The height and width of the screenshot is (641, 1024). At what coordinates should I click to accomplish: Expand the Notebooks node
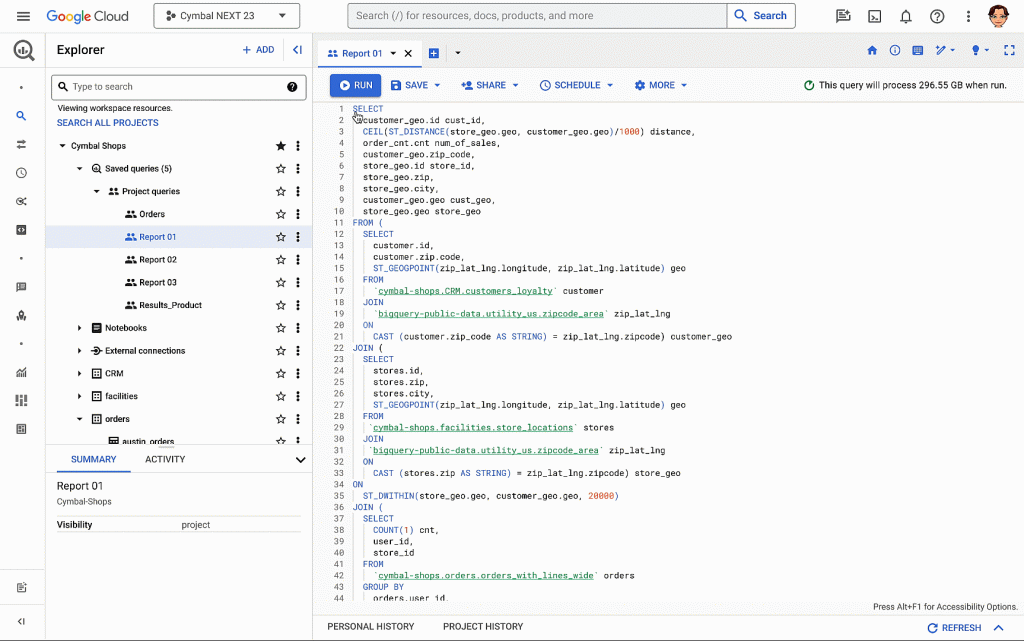pyautogui.click(x=80, y=328)
